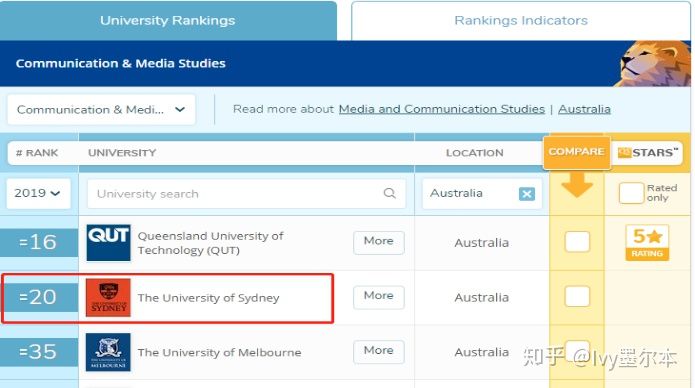Open the 5 star RATING badge
This screenshot has width=695, height=388.
[x=647, y=242]
